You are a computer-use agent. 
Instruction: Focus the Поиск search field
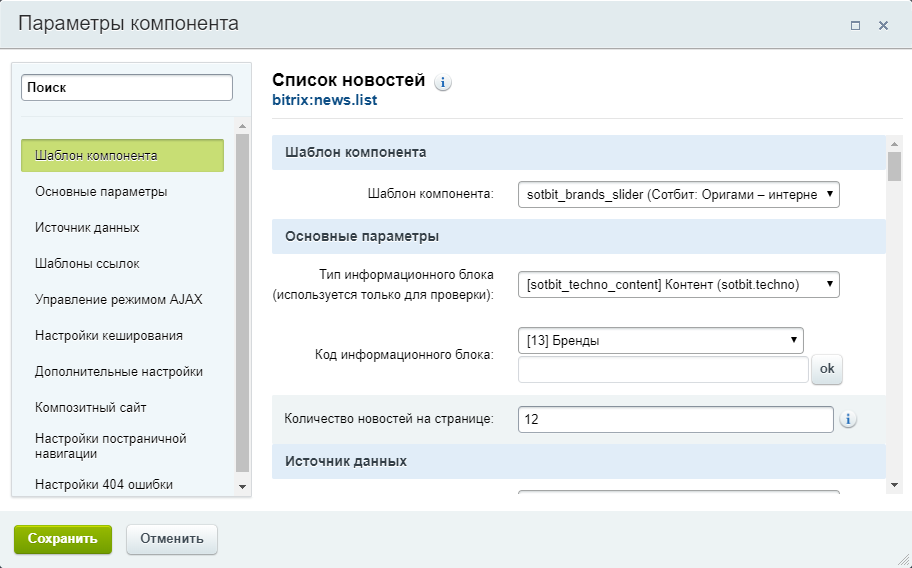[127, 88]
